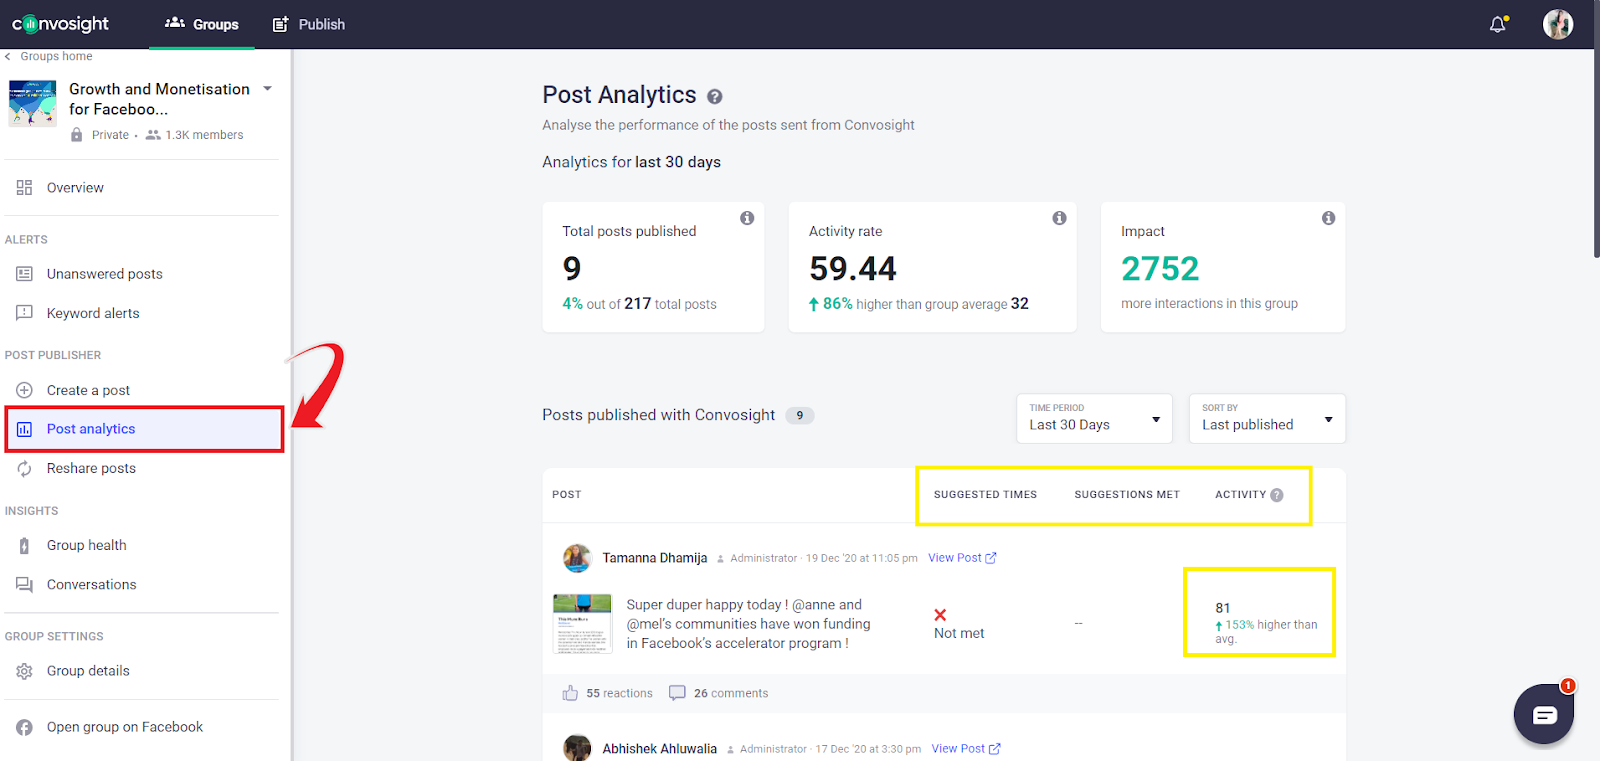Click the Activity column help icon
The image size is (1600, 761).
[1277, 495]
